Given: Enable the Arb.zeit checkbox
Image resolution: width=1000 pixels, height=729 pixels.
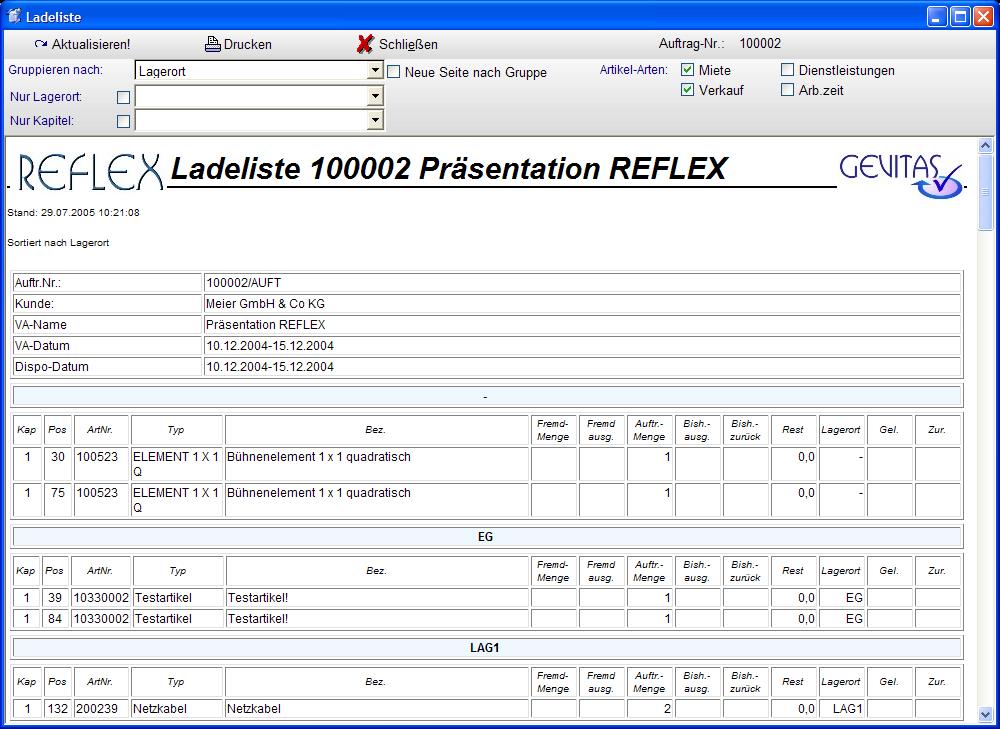Looking at the screenshot, I should click(x=788, y=90).
